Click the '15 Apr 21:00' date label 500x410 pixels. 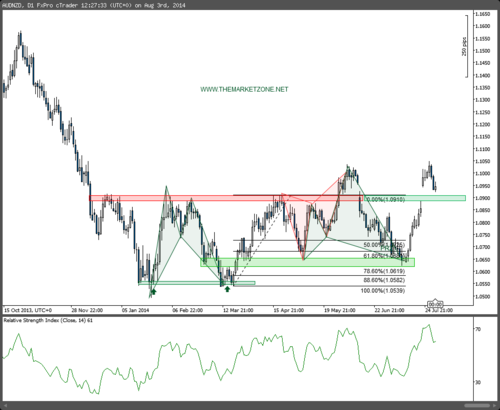289,310
